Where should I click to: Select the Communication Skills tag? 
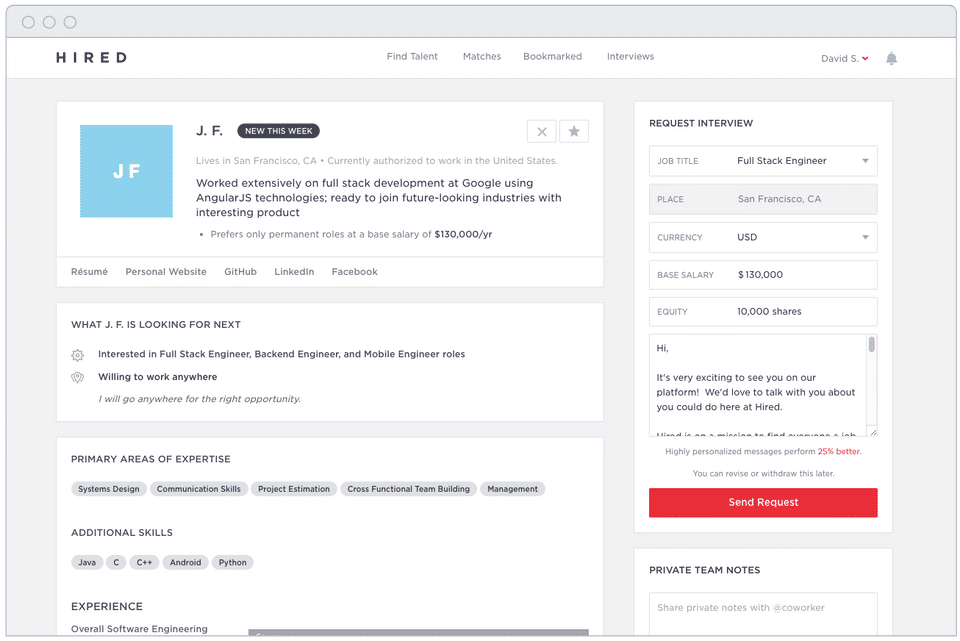199,489
